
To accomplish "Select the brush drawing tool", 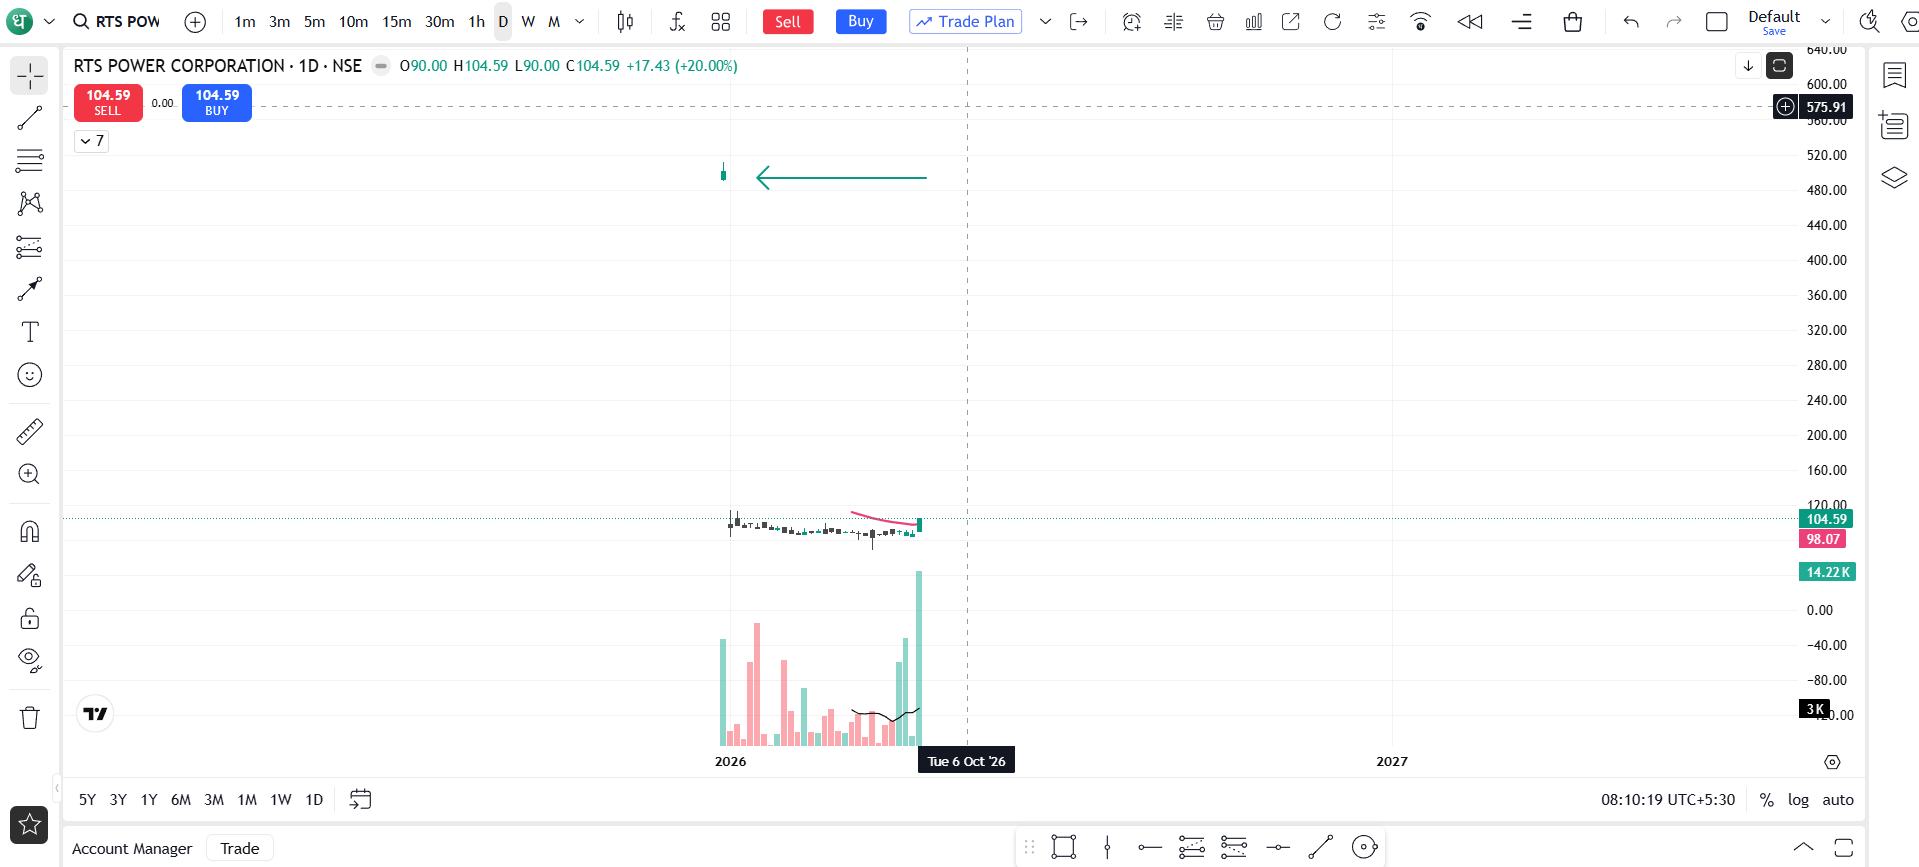I will point(30,289).
